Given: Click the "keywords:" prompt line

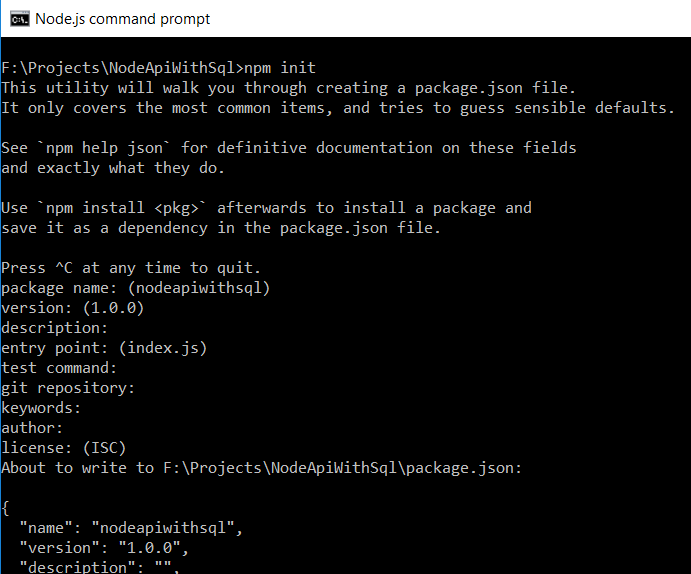Looking at the screenshot, I should 41,408.
